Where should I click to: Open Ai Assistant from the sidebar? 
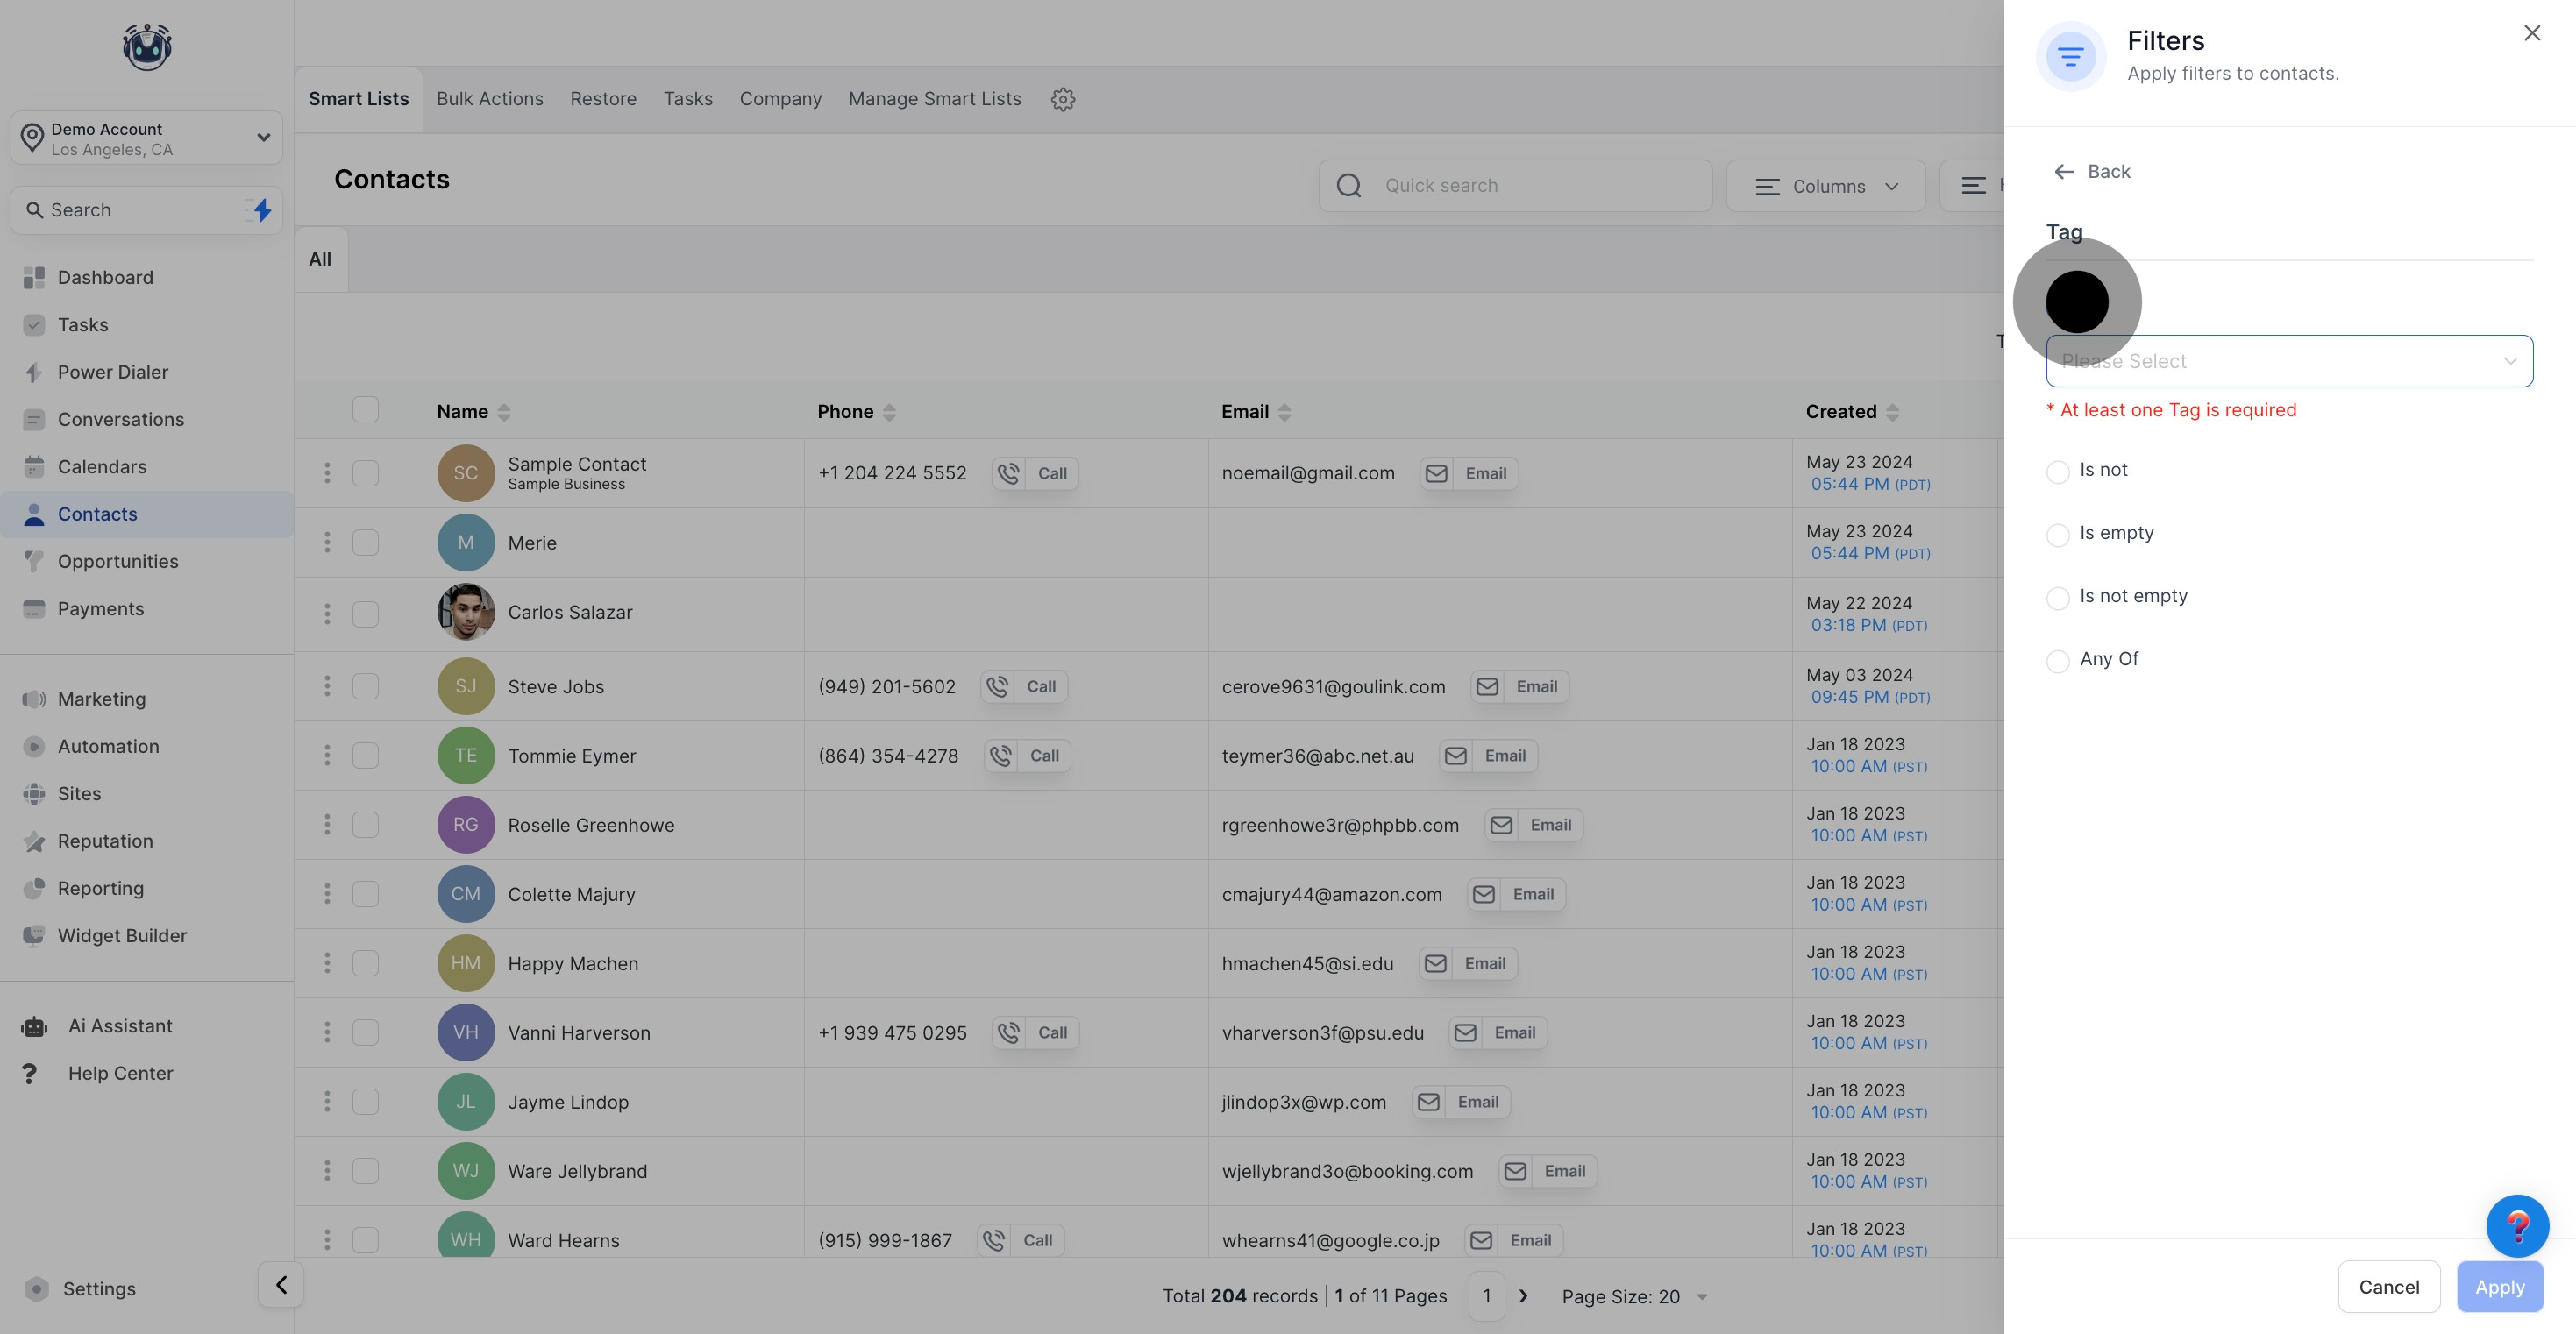pyautogui.click(x=120, y=1026)
